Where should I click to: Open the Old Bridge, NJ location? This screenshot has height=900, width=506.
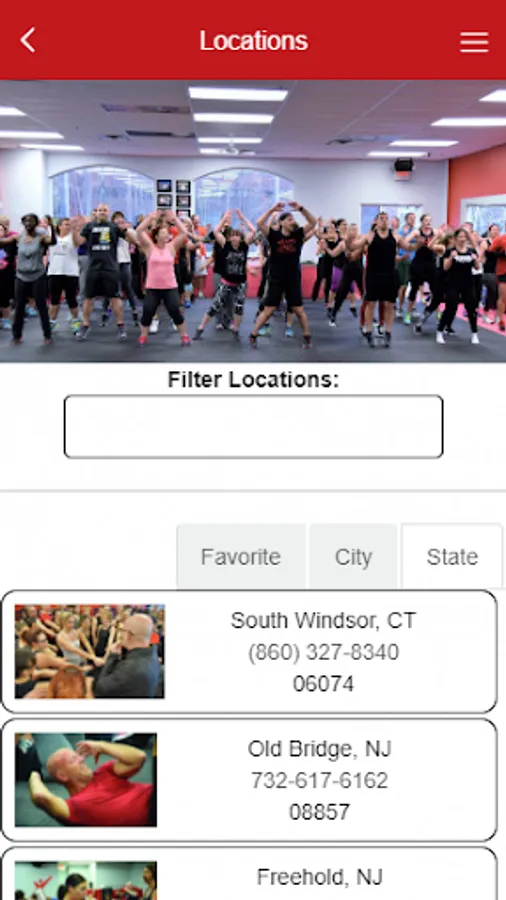[x=320, y=748]
